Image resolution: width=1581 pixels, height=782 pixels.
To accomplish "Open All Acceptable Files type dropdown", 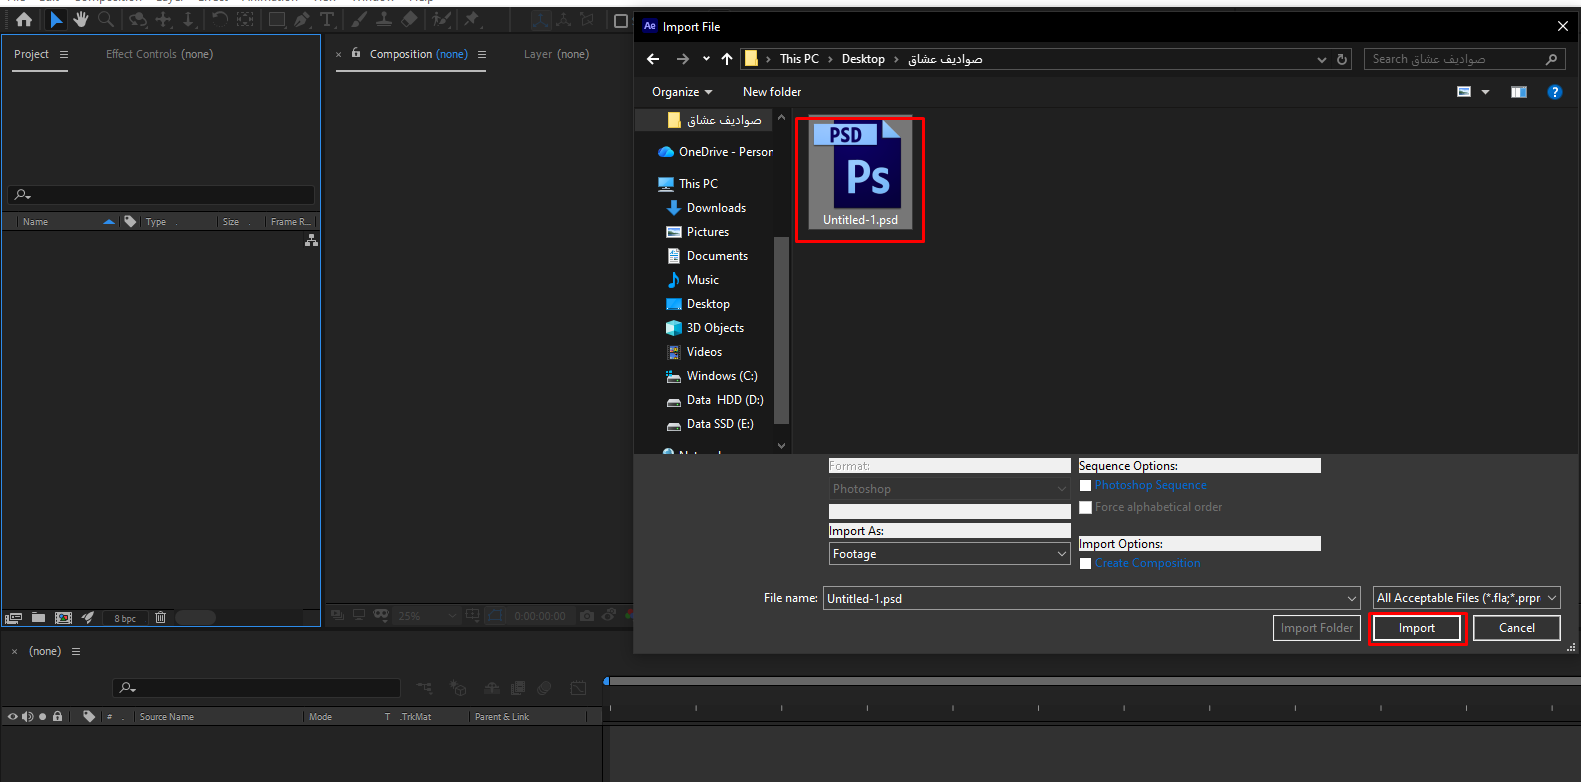I will point(1467,598).
